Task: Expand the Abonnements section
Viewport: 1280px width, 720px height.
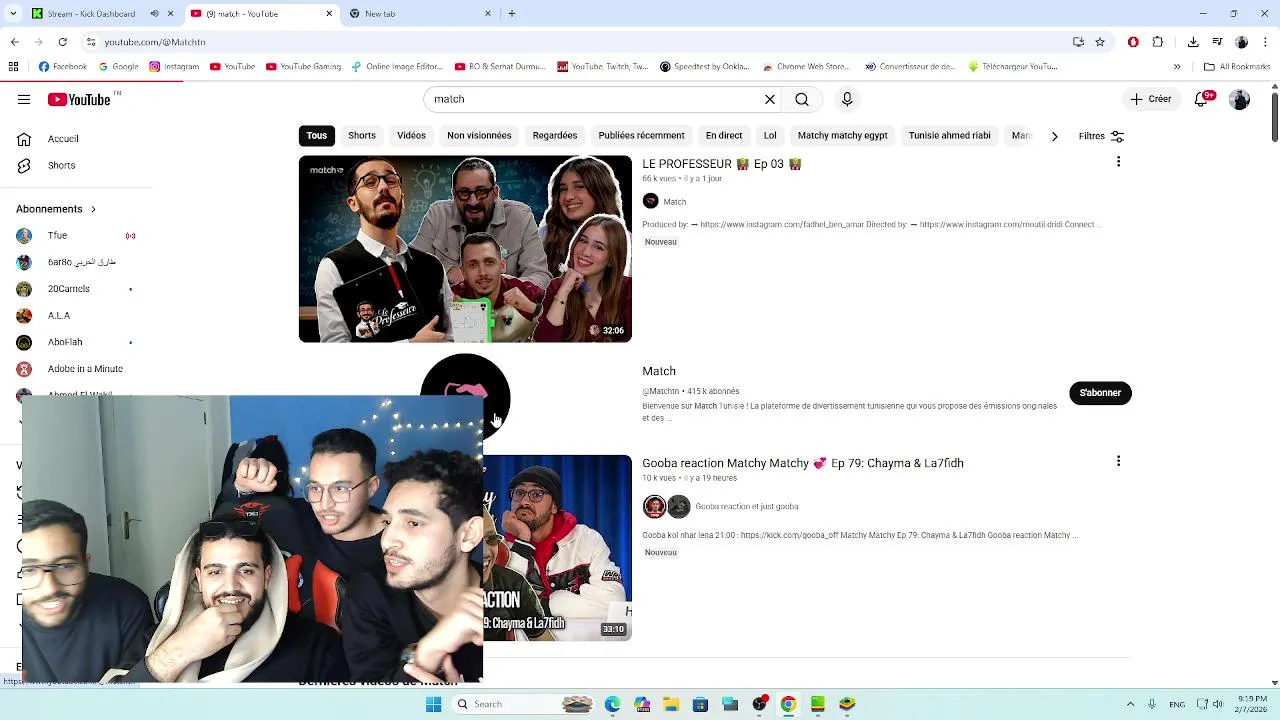Action: (x=56, y=209)
